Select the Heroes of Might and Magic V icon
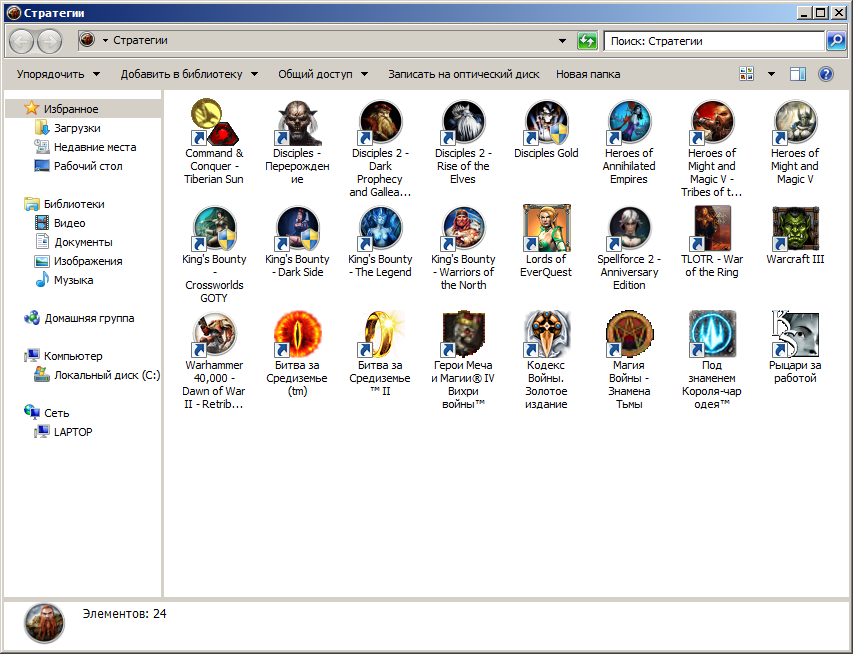 (795, 122)
